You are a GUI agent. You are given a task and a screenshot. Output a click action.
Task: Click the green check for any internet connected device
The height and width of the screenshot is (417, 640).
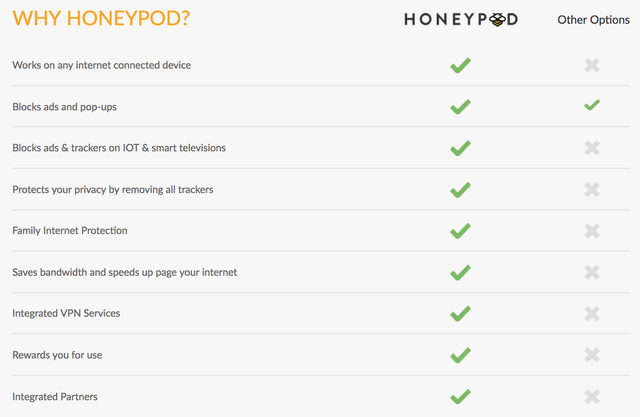click(460, 66)
